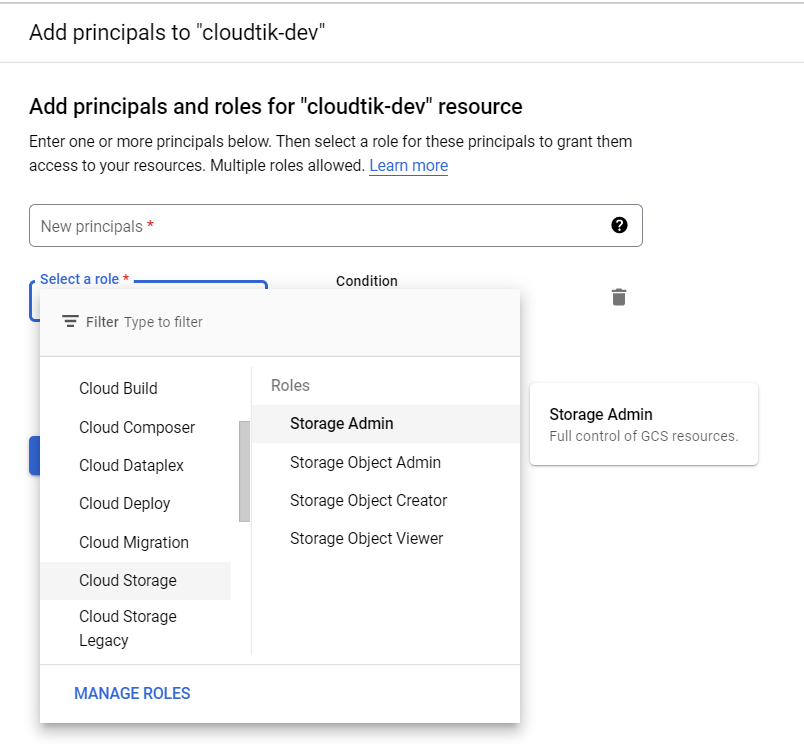Click the help icon in New principals field

[619, 225]
